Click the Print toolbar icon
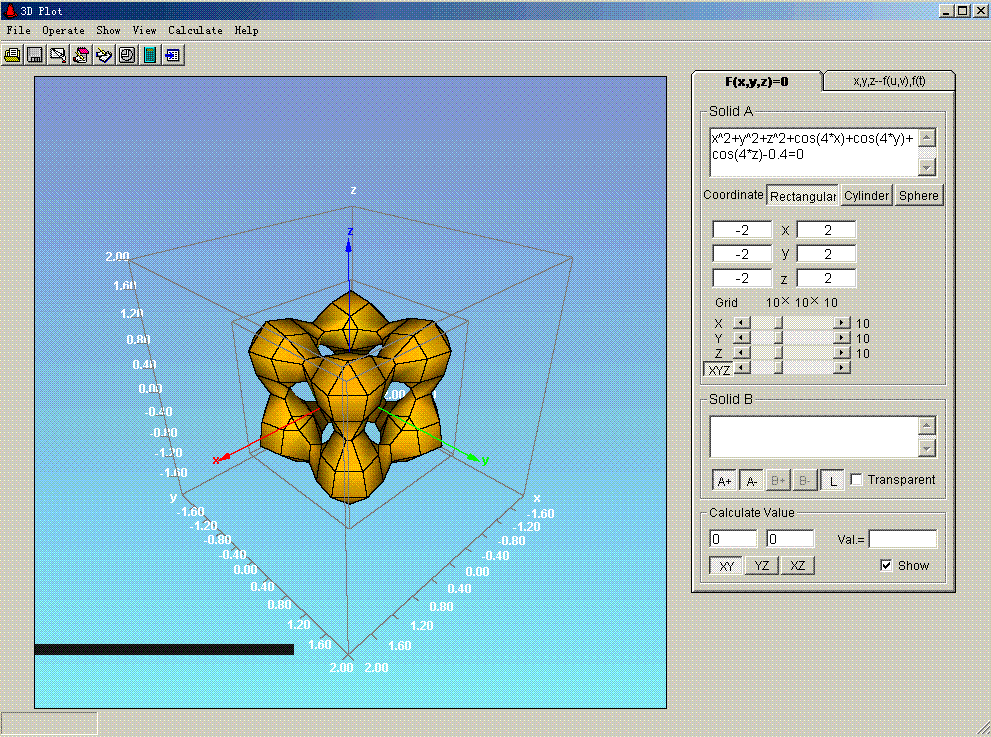 pyautogui.click(x=12, y=55)
